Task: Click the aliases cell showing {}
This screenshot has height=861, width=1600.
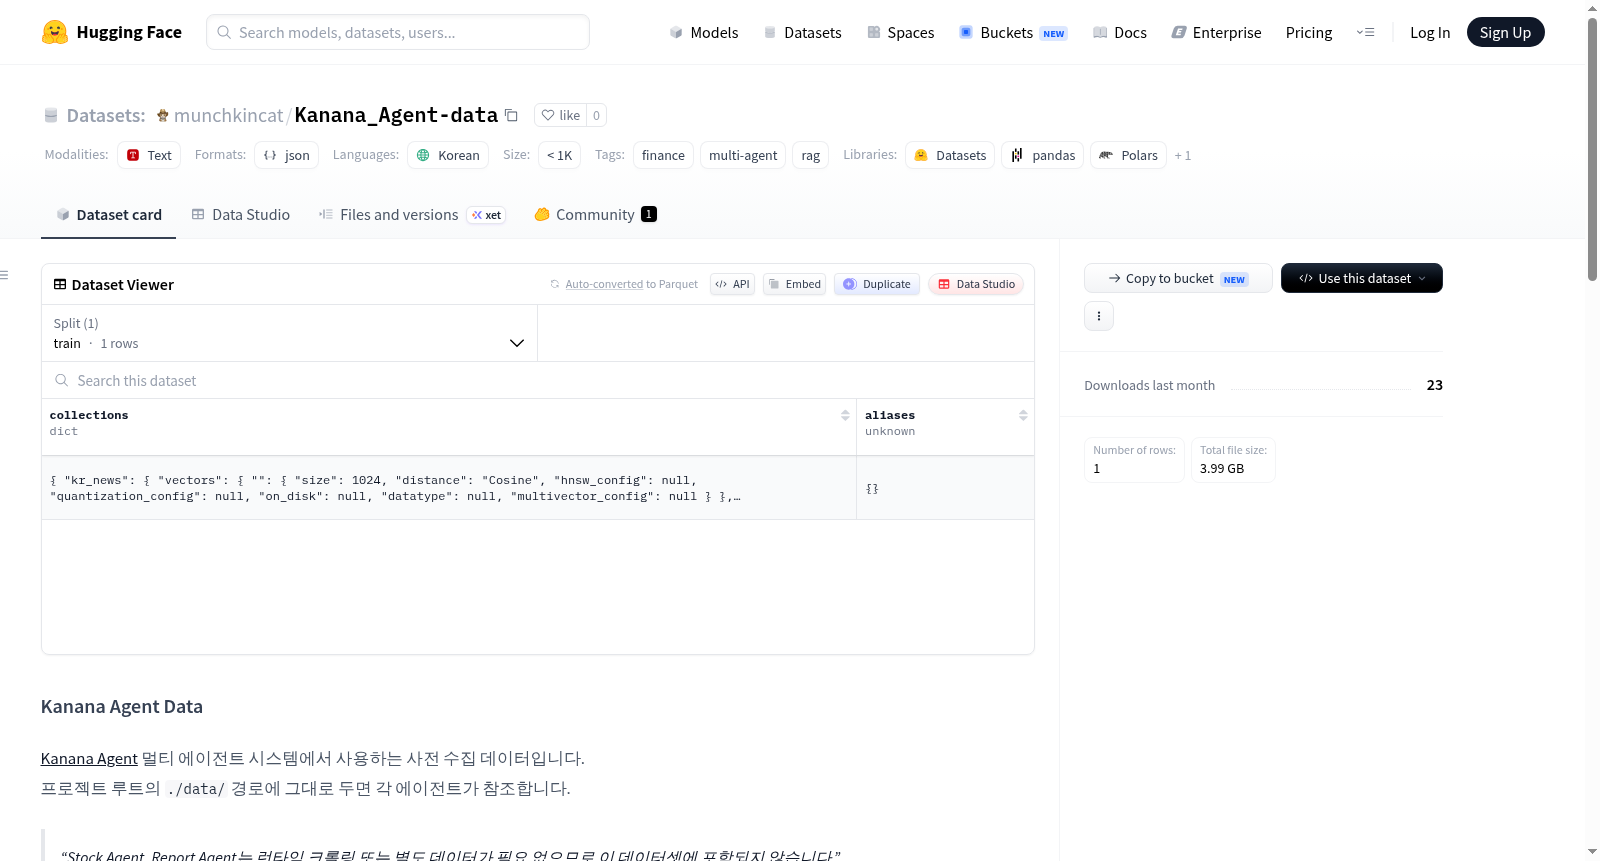Action: tap(945, 488)
